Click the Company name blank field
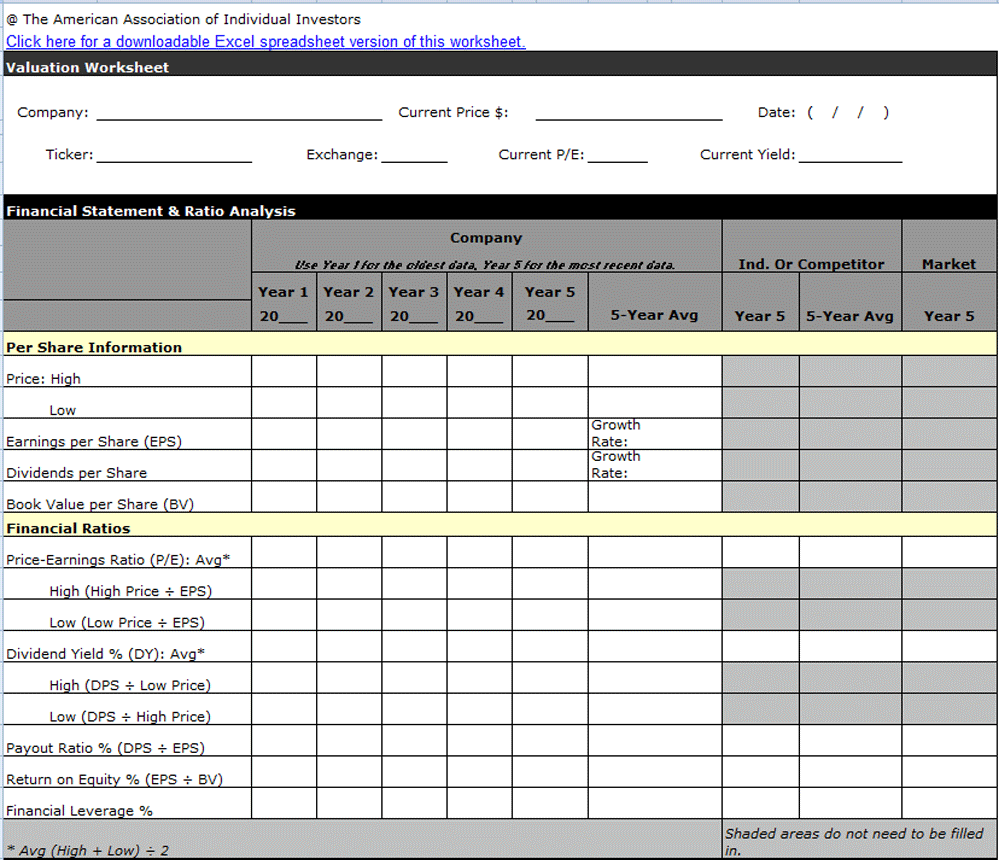Image resolution: width=1000 pixels, height=860 pixels. coord(239,113)
